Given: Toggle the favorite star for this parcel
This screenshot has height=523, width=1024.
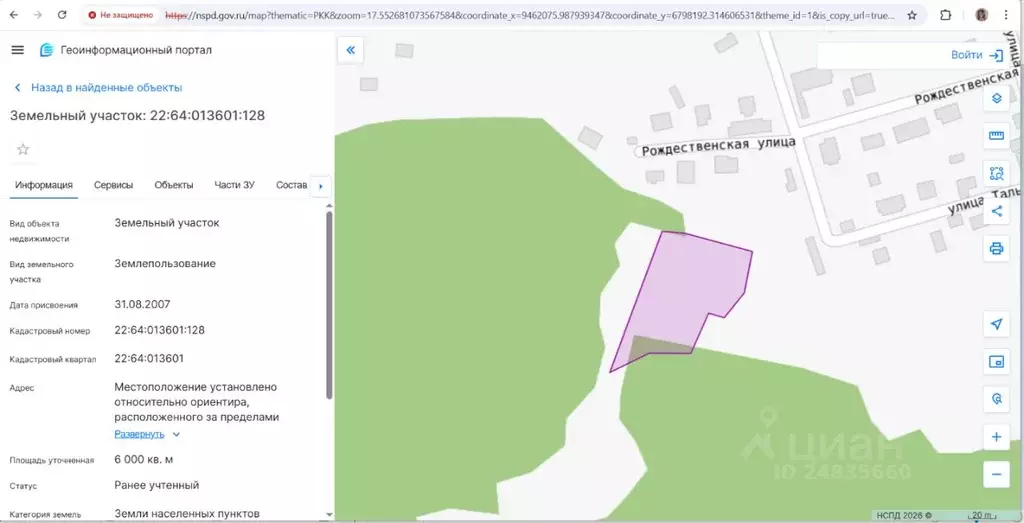Looking at the screenshot, I should coord(23,149).
